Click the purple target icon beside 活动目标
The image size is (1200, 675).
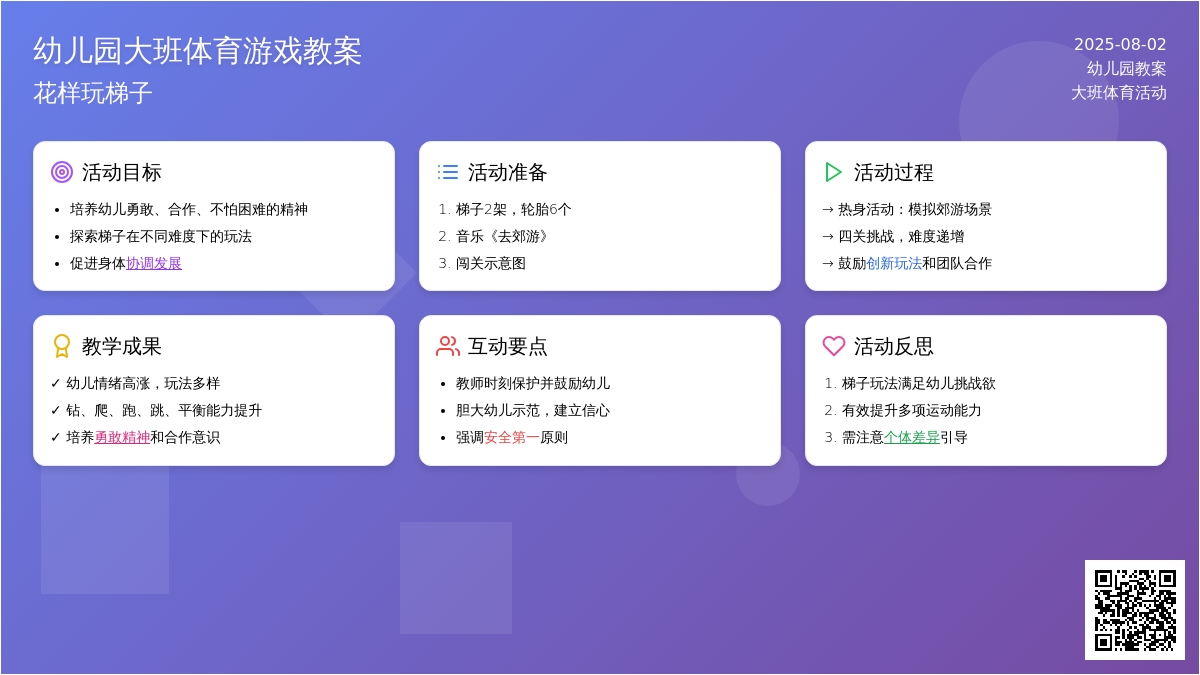click(62, 172)
